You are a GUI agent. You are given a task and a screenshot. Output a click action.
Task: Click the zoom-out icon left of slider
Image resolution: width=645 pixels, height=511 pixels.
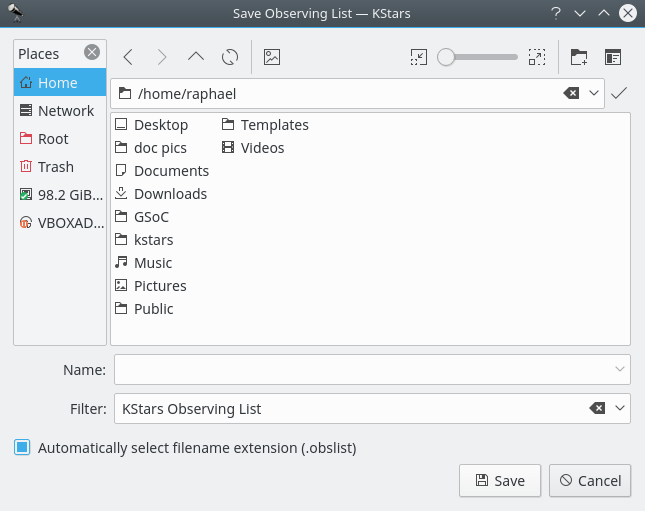tap(418, 58)
